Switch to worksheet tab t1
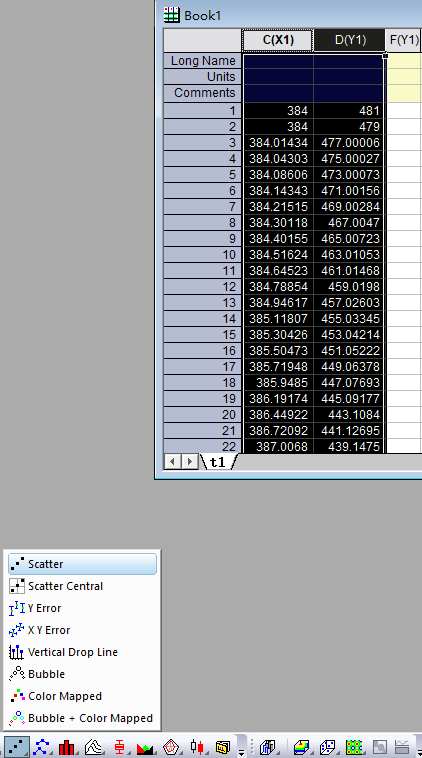This screenshot has width=422, height=758. tap(218, 462)
